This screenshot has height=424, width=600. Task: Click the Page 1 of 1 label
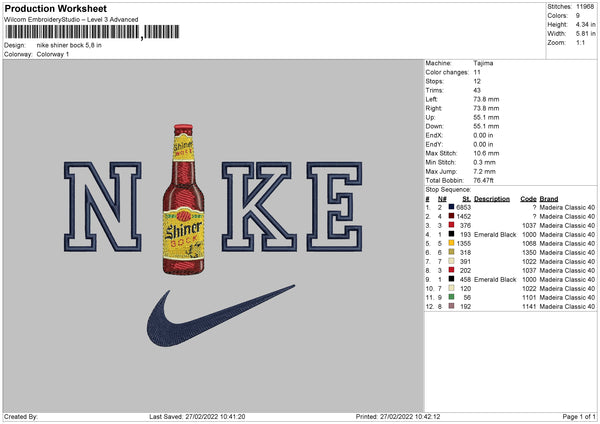[579, 416]
